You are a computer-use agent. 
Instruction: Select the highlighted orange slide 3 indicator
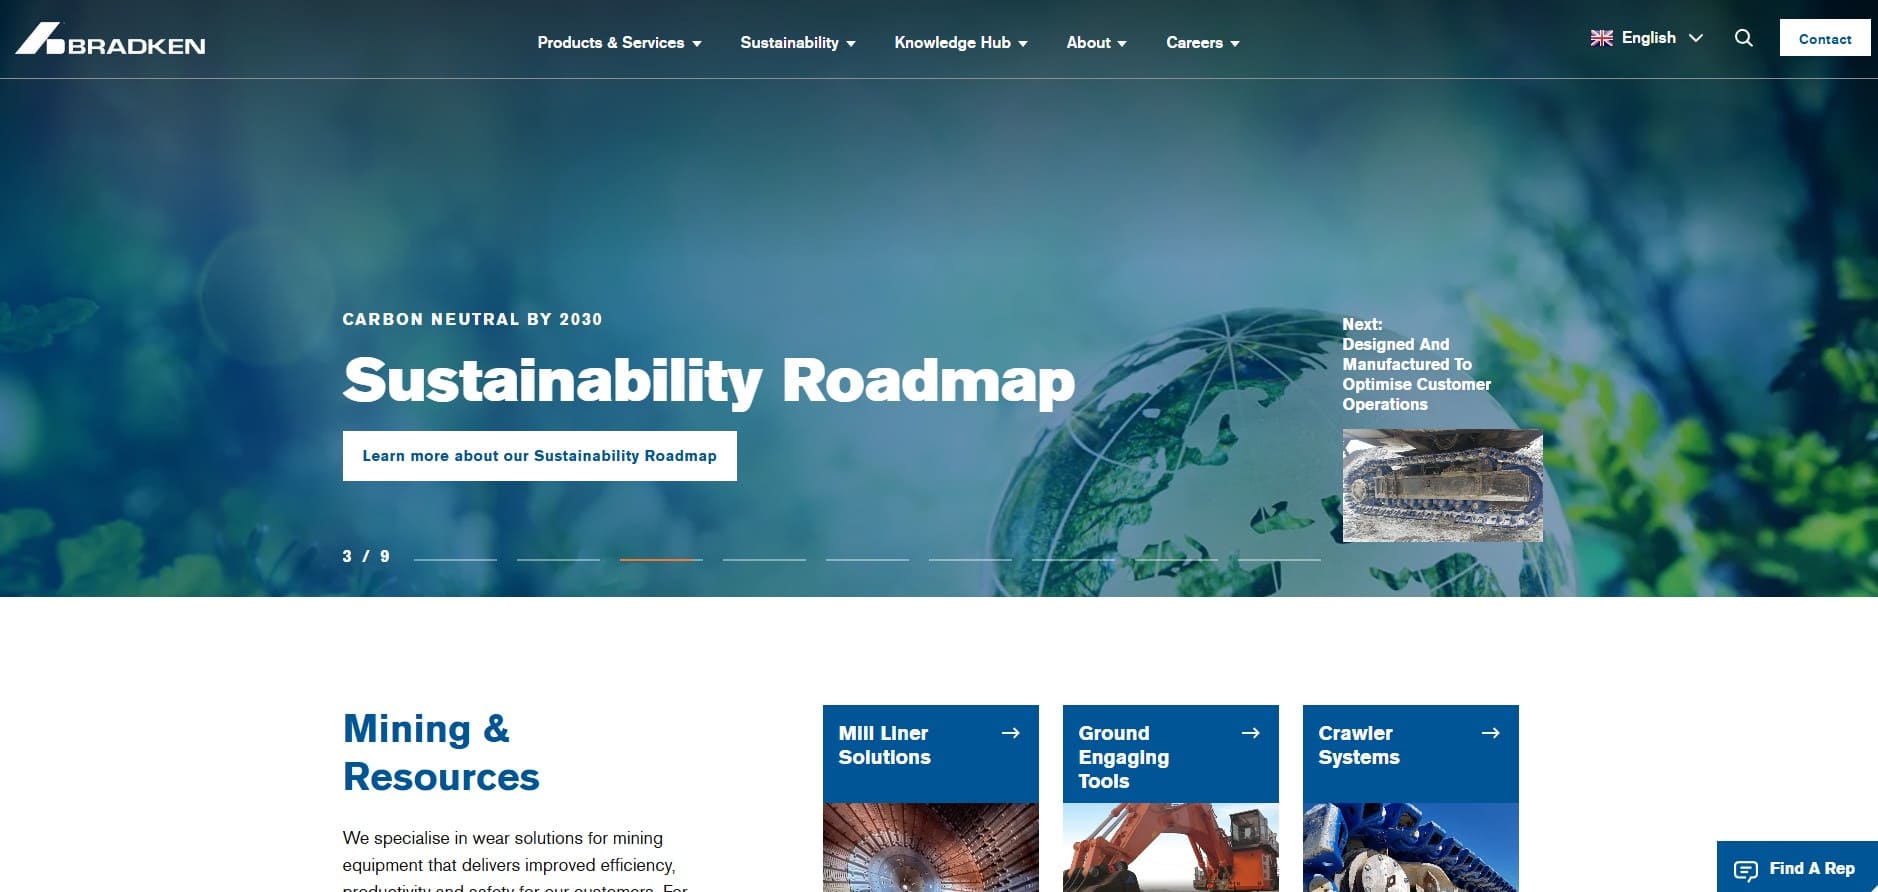tap(661, 559)
